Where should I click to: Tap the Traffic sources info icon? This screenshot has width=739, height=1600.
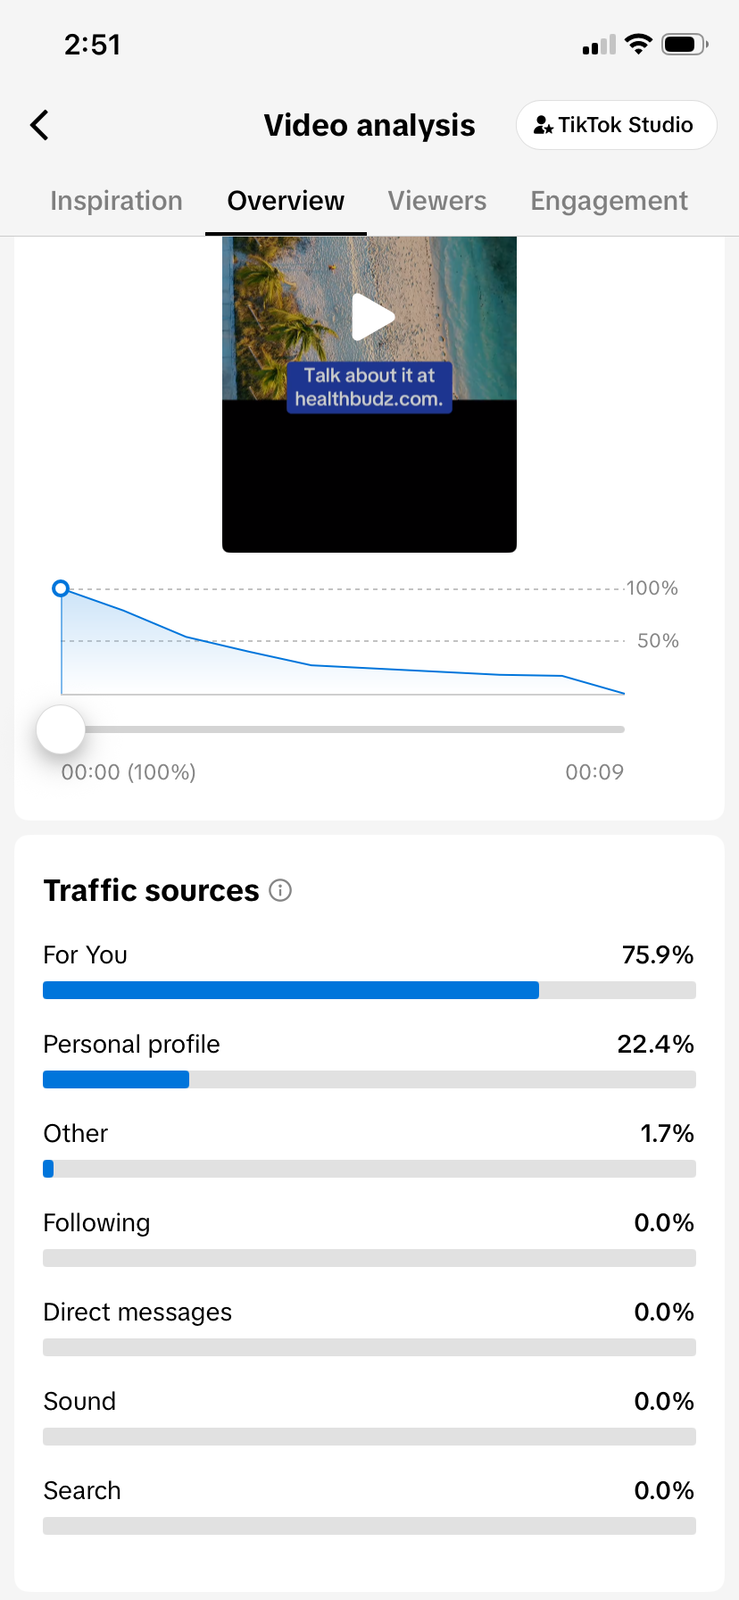pyautogui.click(x=281, y=890)
